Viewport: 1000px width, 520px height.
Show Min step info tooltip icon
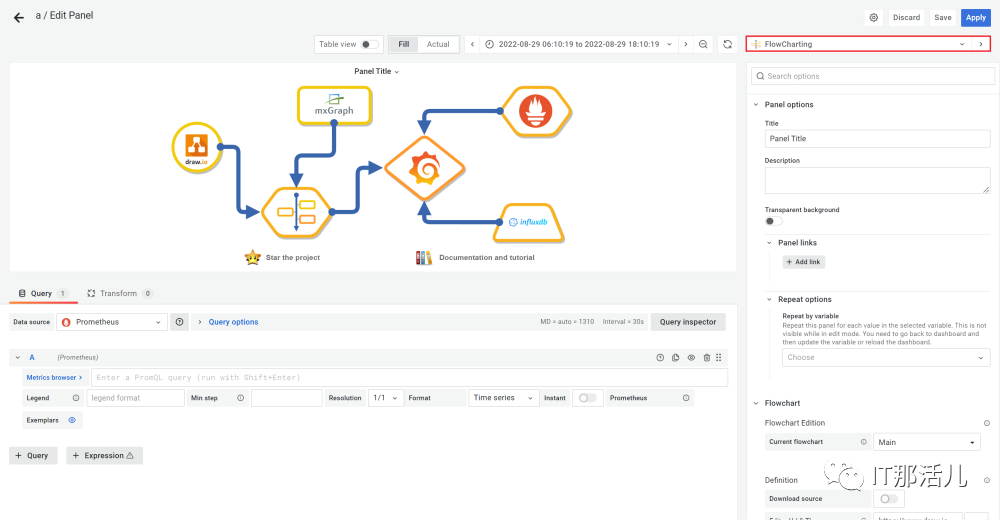[240, 397]
